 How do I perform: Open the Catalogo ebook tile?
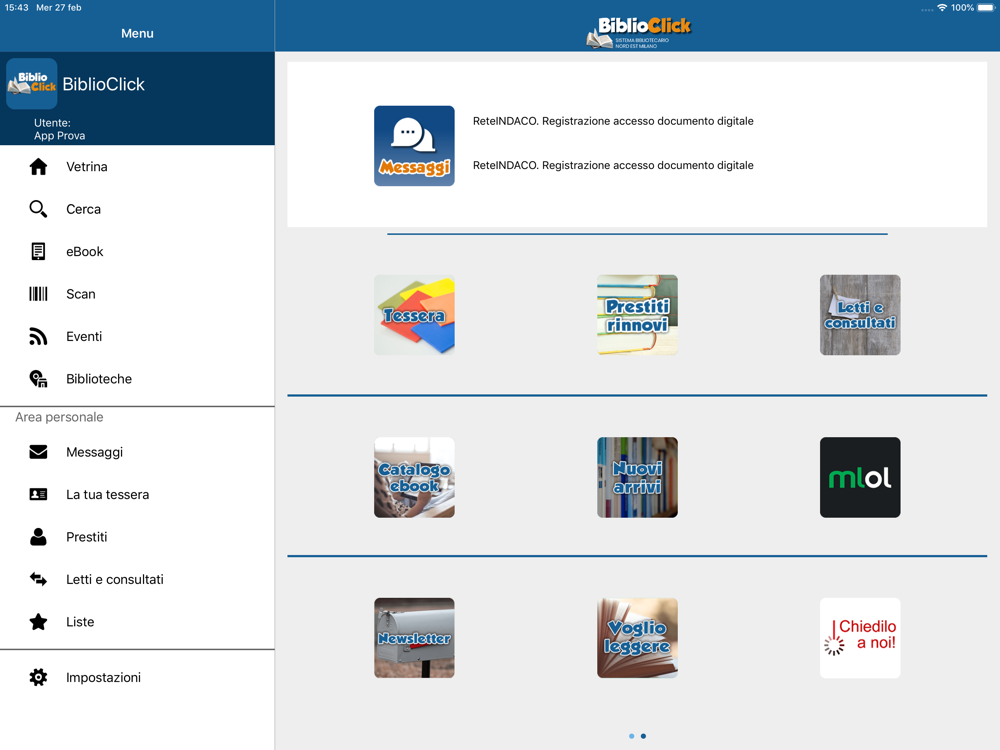click(414, 477)
